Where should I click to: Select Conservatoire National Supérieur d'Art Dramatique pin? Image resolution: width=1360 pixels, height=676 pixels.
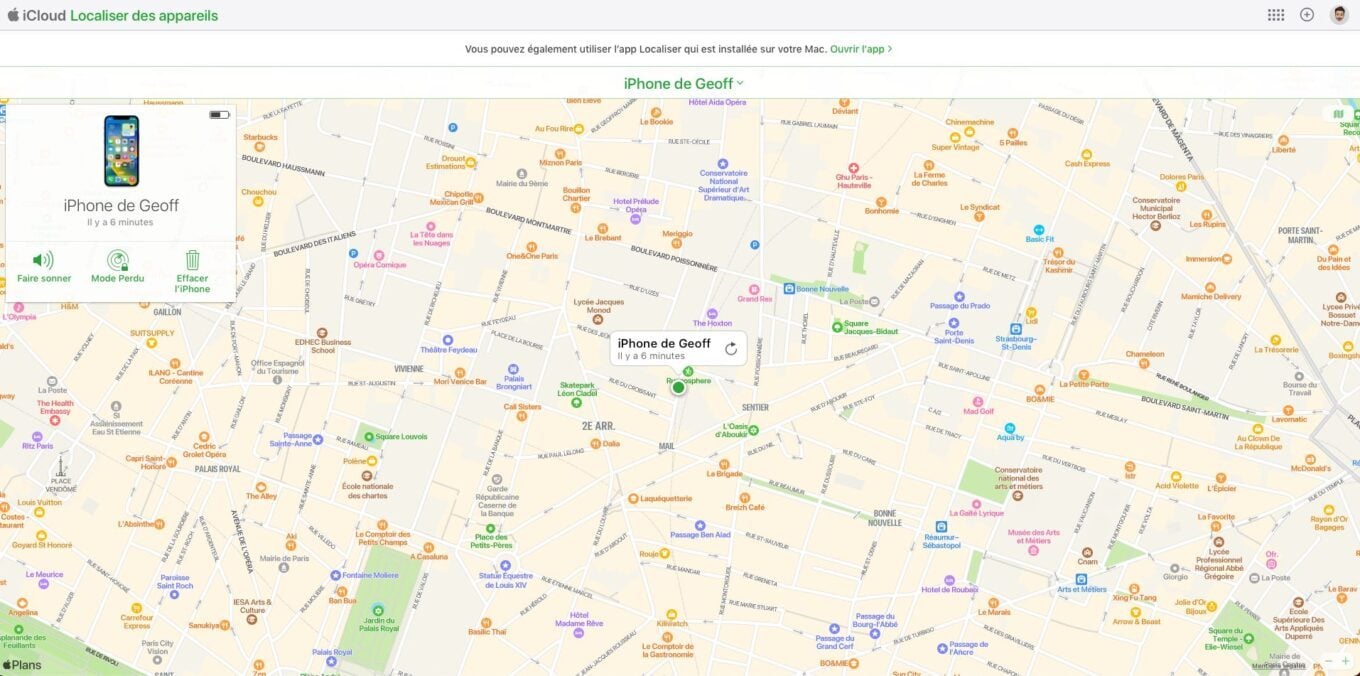coord(723,163)
